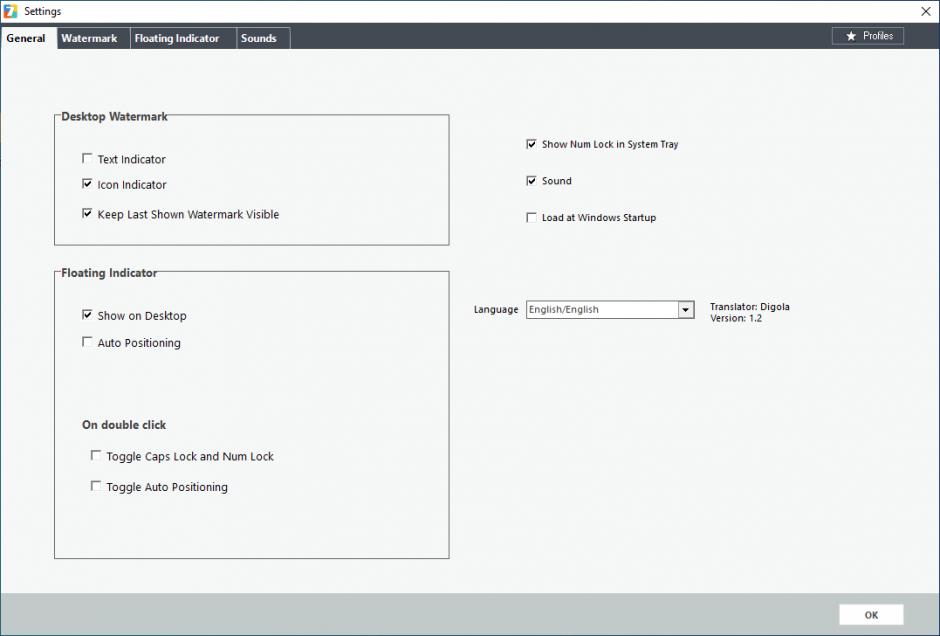Click the NumLock Indicator app icon in titlebar
Screen dimensions: 940x636
point(10,11)
